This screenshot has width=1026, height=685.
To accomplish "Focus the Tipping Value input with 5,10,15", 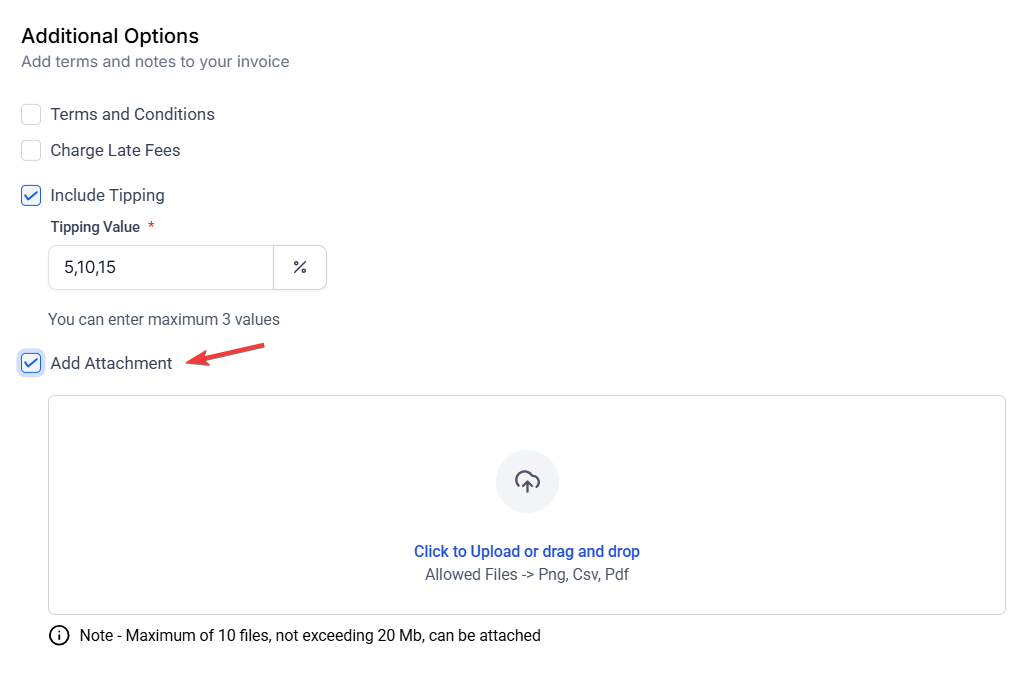I will pyautogui.click(x=161, y=267).
